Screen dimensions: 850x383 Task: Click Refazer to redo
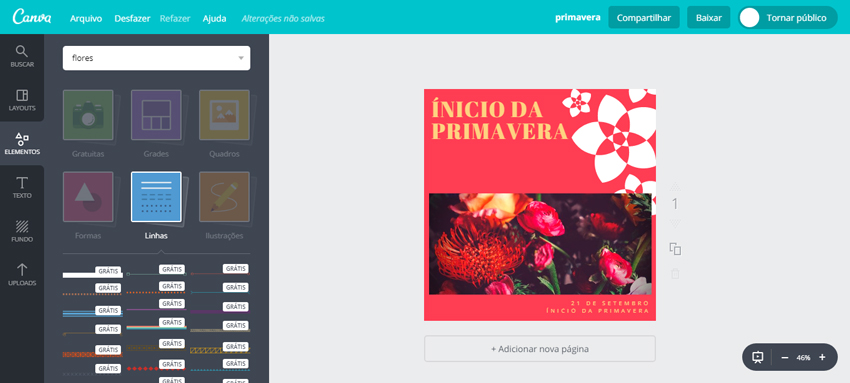coord(175,18)
